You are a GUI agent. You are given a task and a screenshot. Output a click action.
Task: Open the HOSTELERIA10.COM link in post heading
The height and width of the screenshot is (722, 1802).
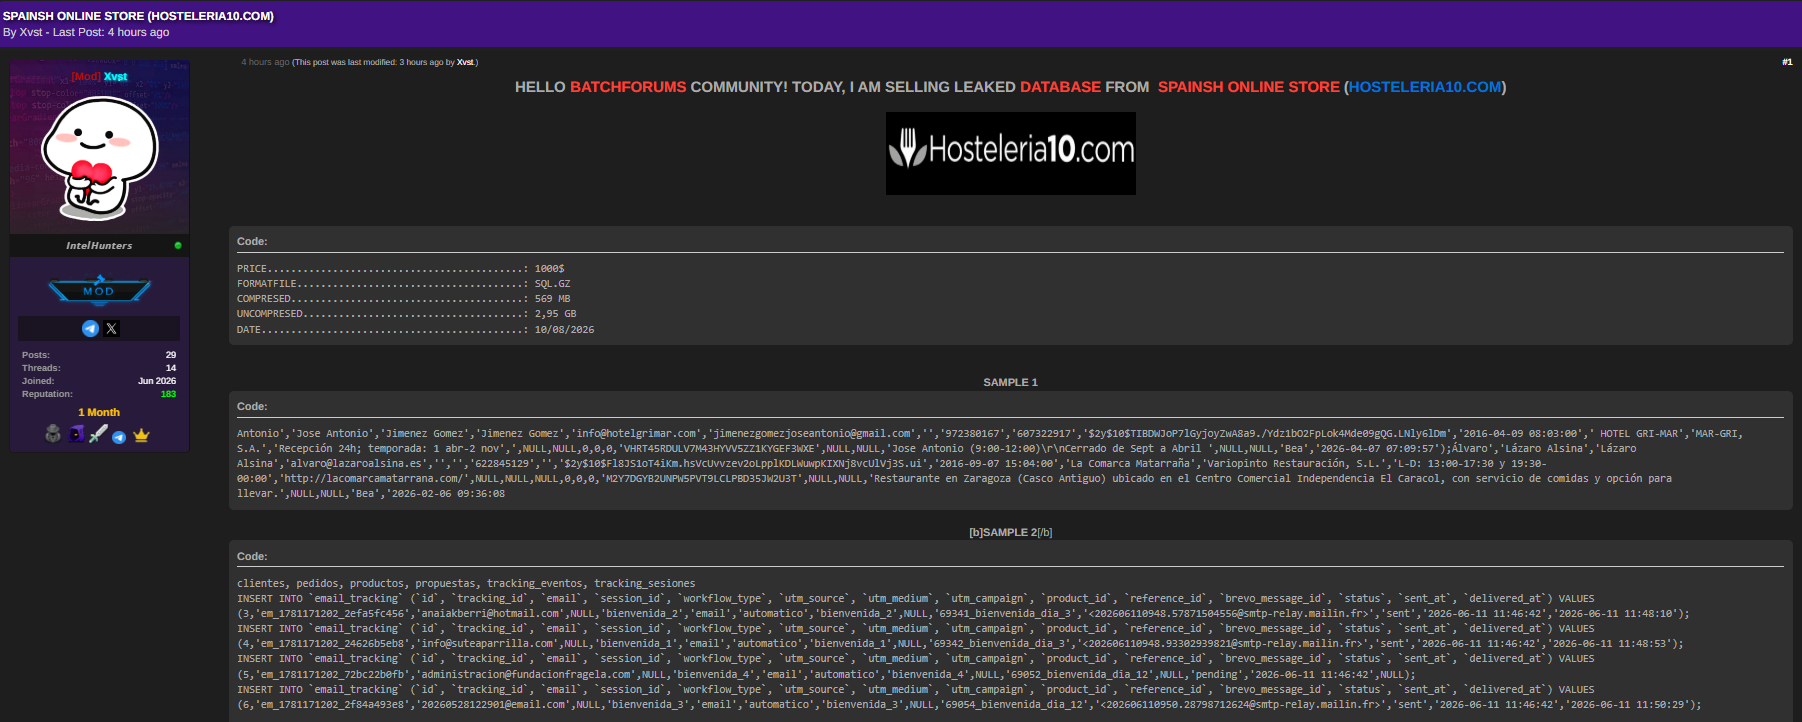[1425, 87]
